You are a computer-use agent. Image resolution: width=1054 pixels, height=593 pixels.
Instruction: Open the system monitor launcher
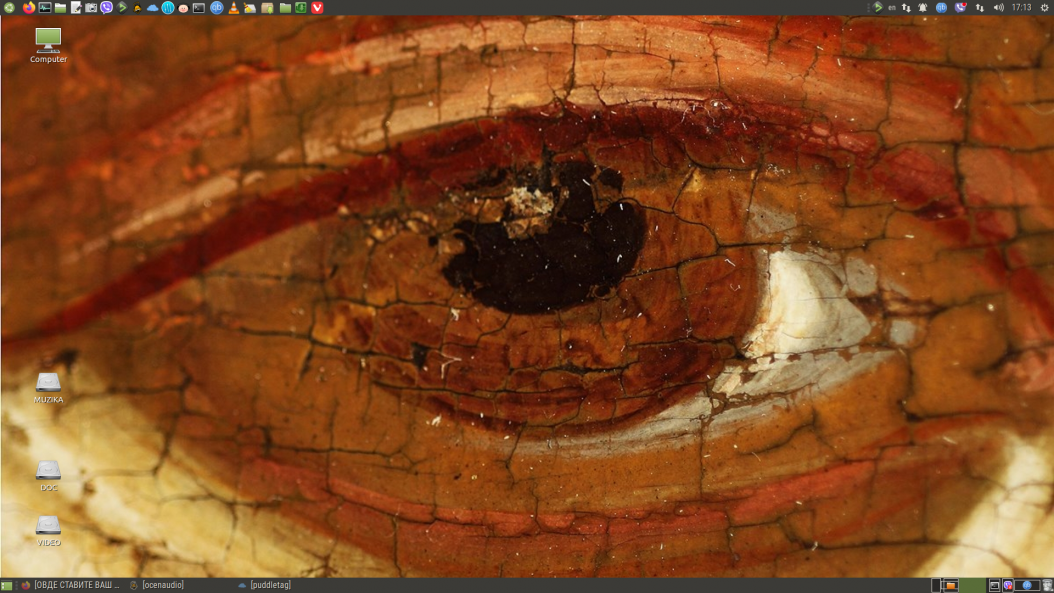pos(44,7)
